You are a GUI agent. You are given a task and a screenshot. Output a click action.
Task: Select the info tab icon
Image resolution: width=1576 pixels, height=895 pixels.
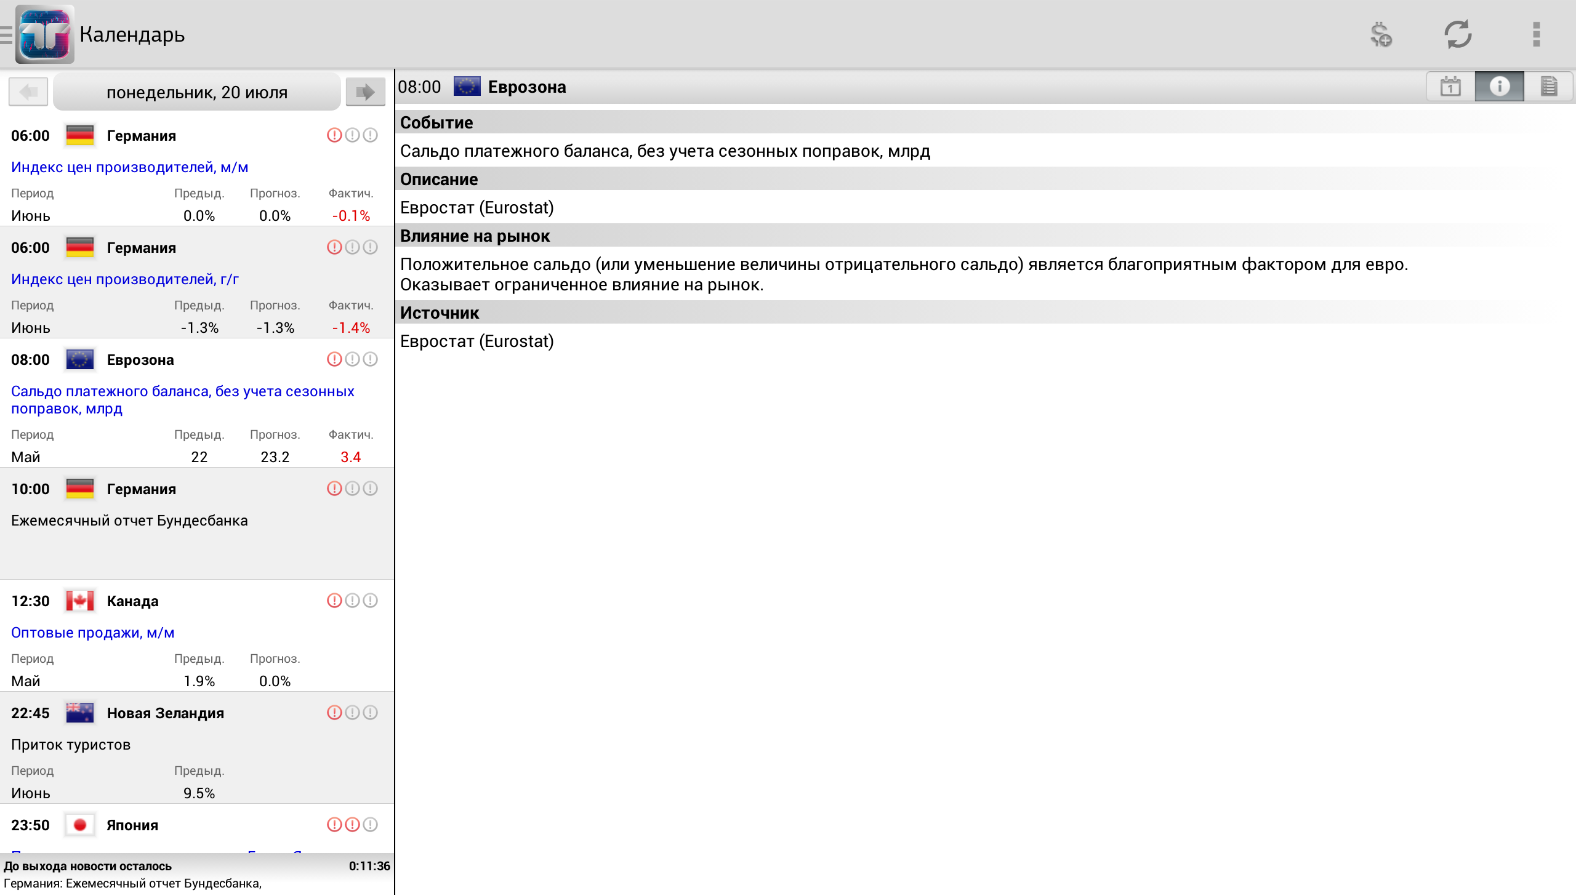[1499, 87]
